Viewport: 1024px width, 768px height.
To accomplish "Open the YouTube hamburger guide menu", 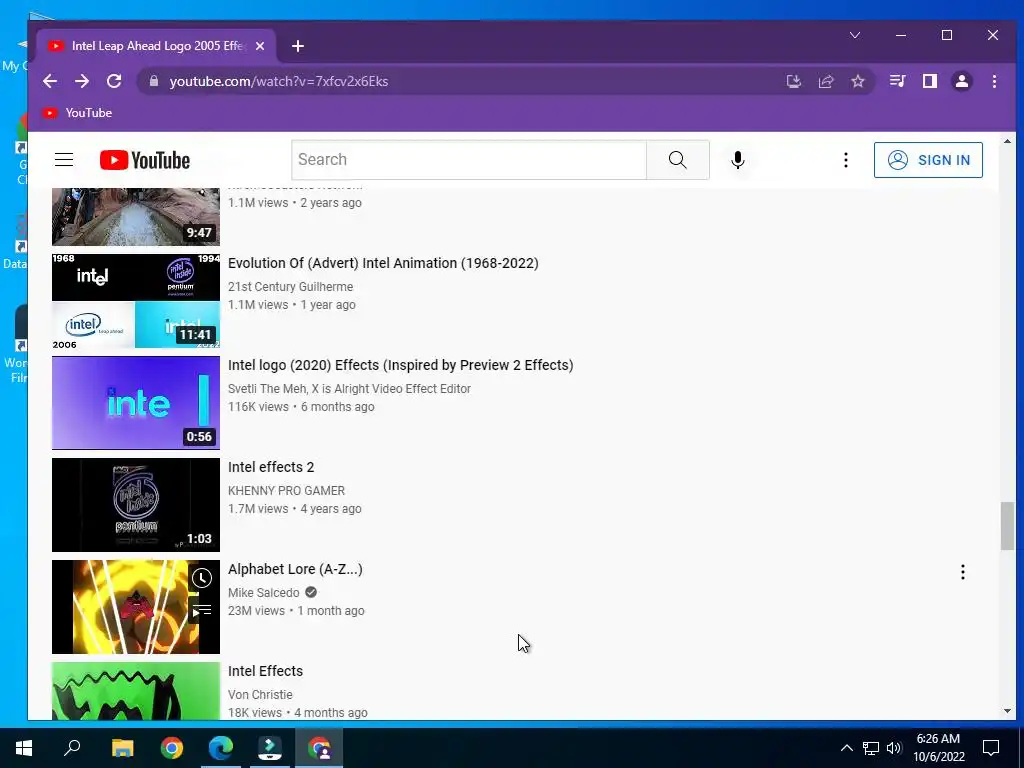I will pyautogui.click(x=64, y=160).
